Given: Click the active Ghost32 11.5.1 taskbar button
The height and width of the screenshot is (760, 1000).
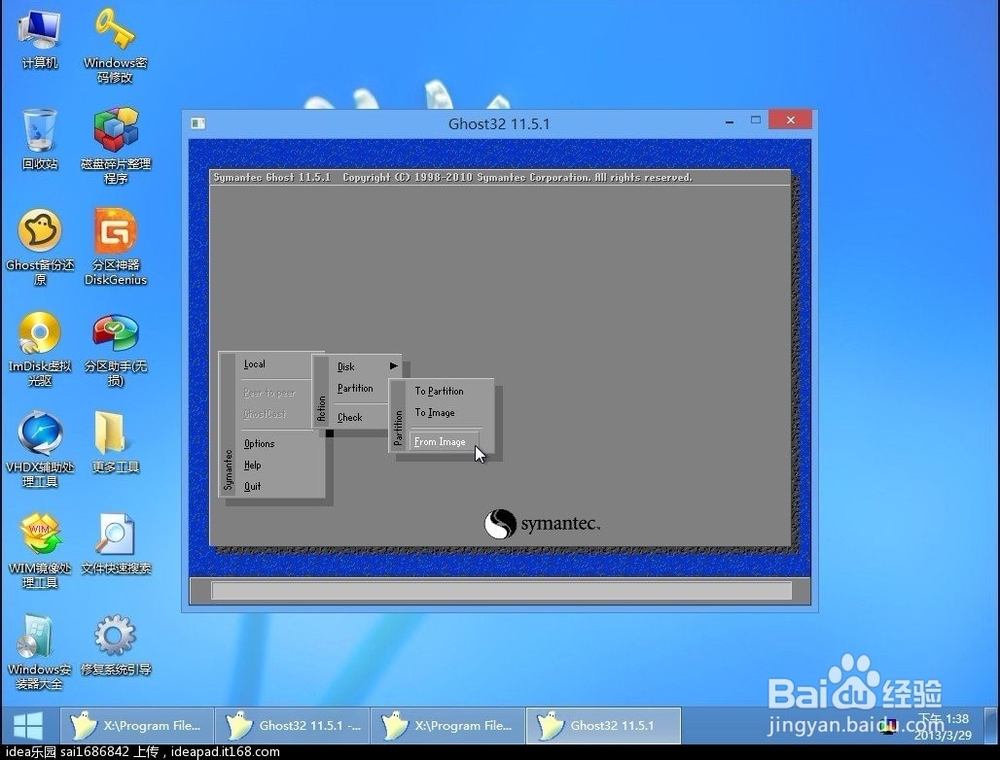Looking at the screenshot, I should point(604,726).
